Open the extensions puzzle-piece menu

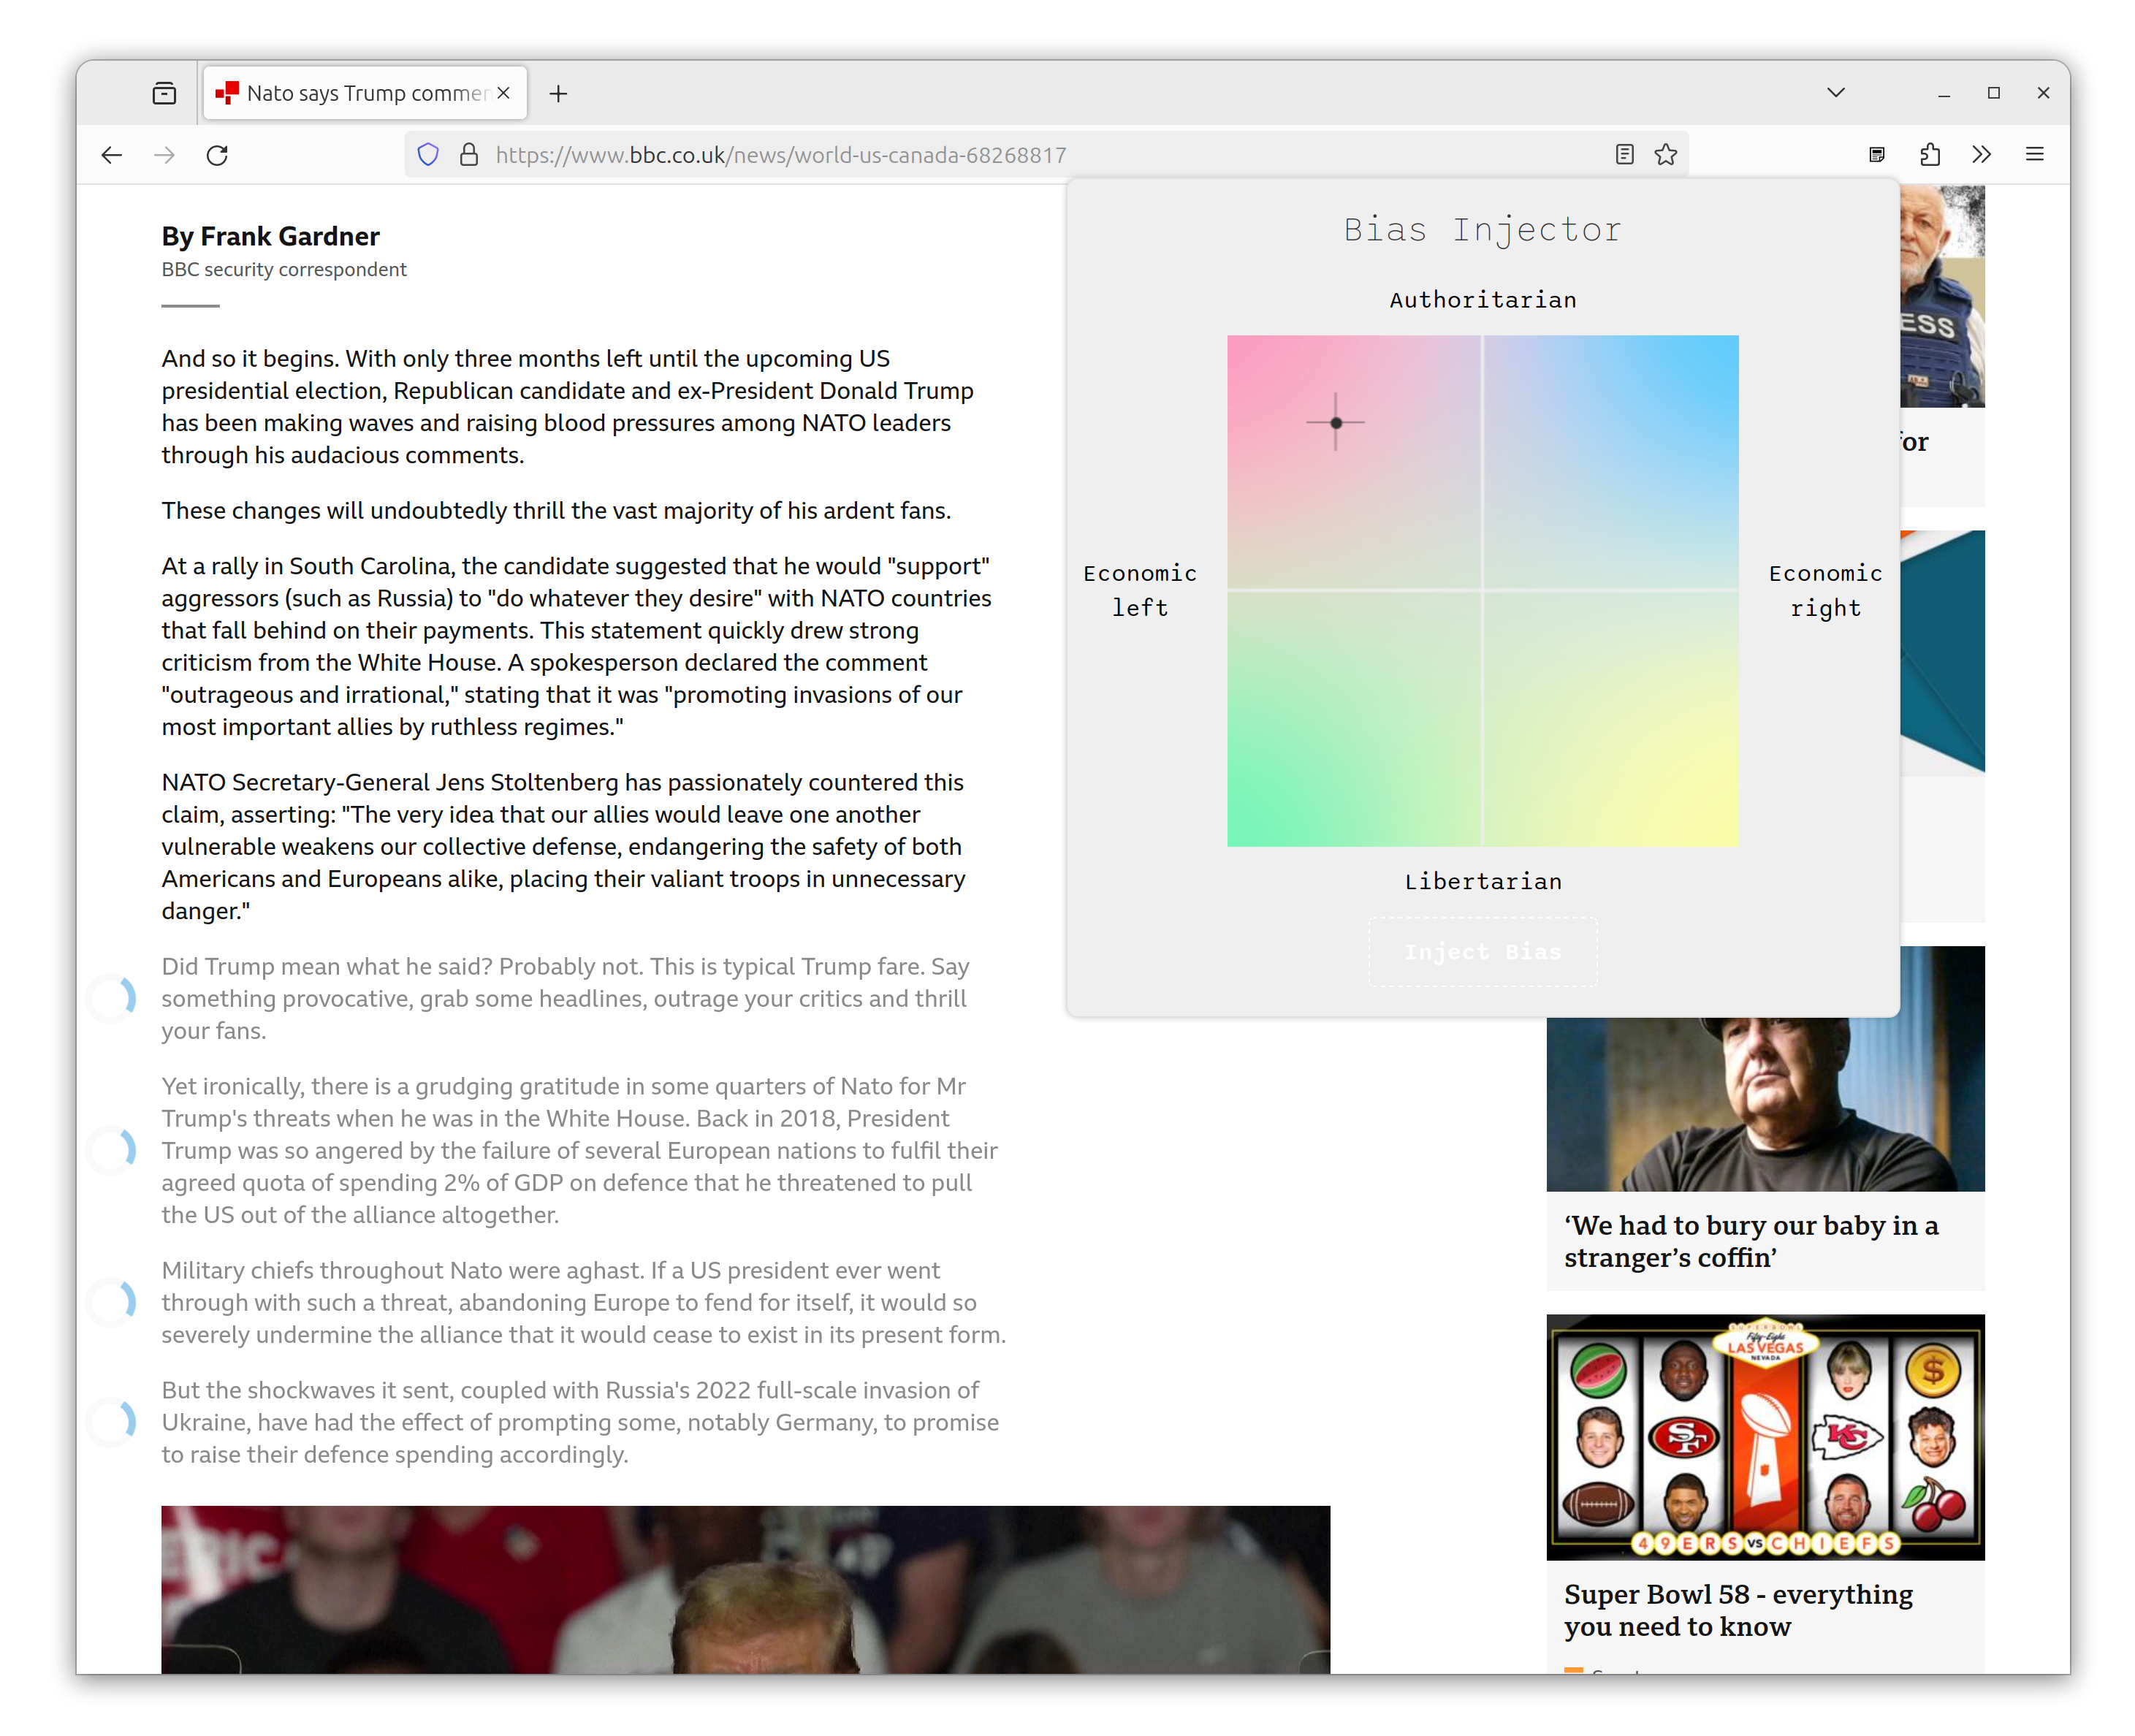coord(1930,154)
